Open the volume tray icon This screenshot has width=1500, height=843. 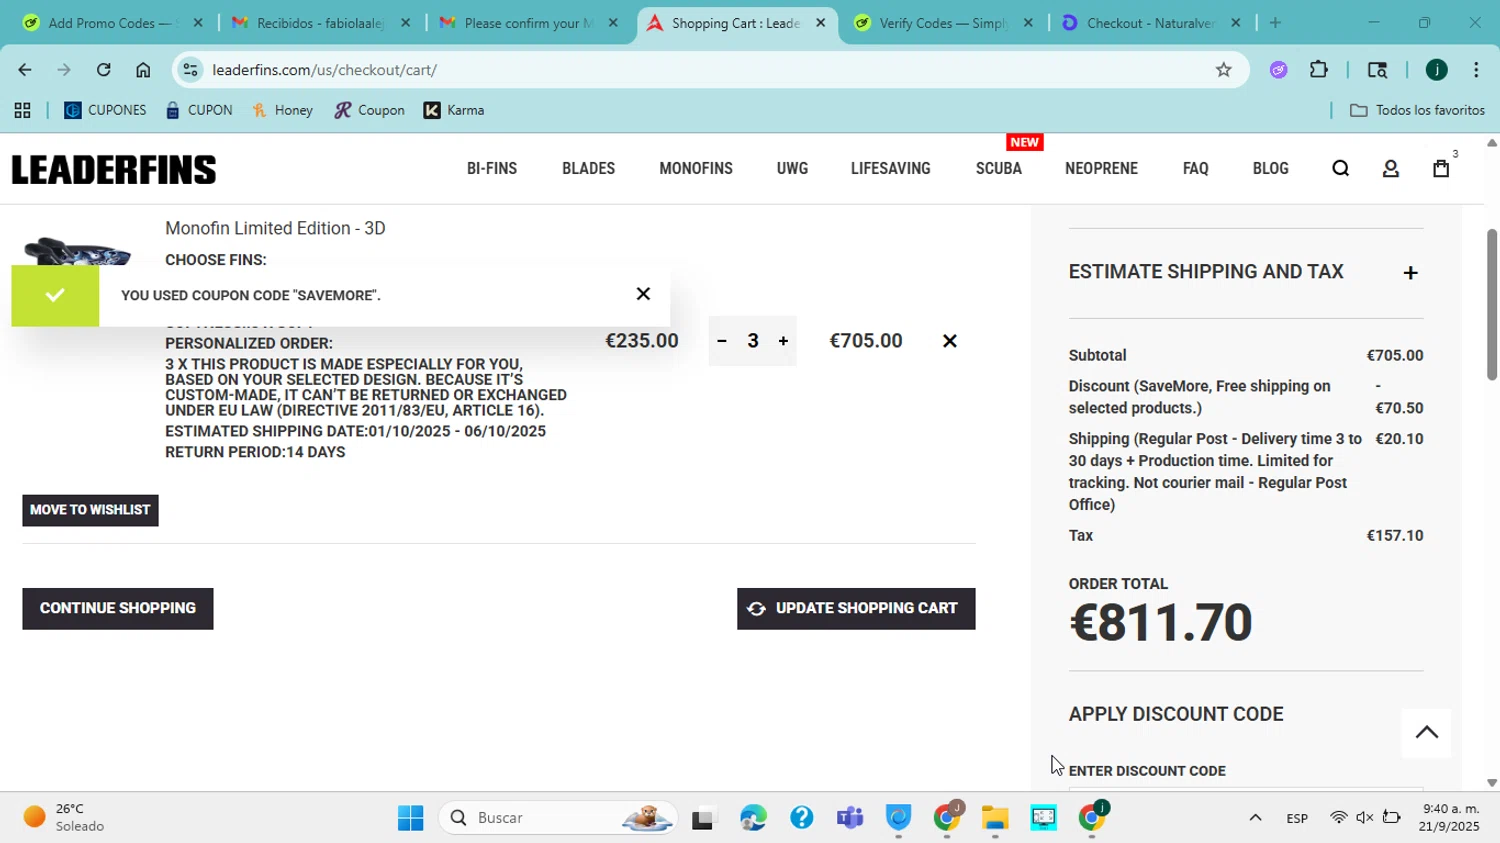click(x=1365, y=819)
